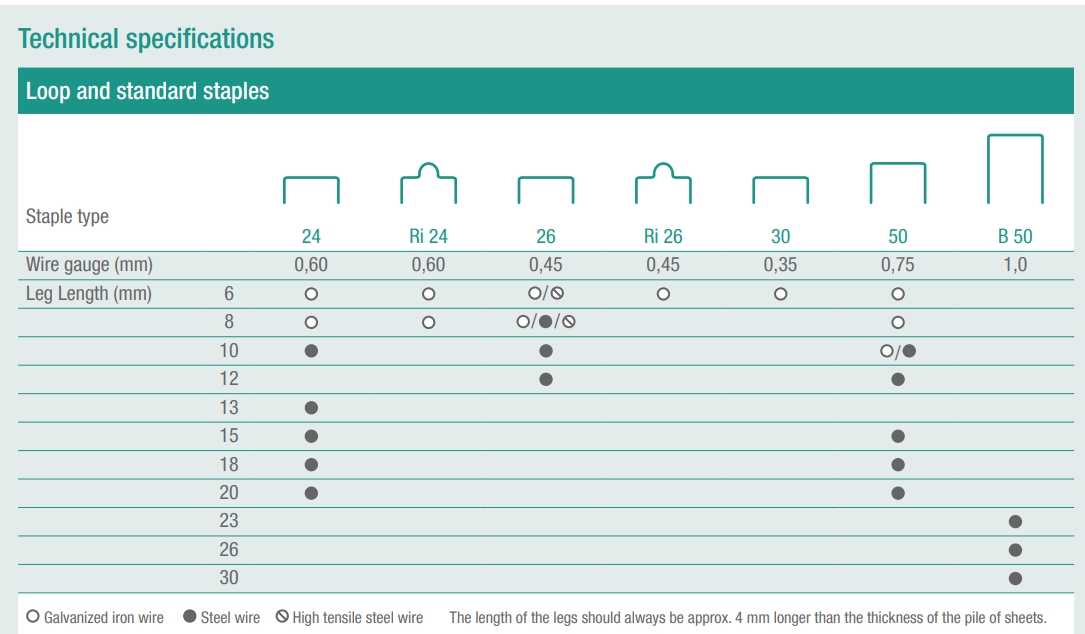Click the filled dot for B 50 at 30 mm
Viewport: 1085px width, 634px height.
(1015, 578)
